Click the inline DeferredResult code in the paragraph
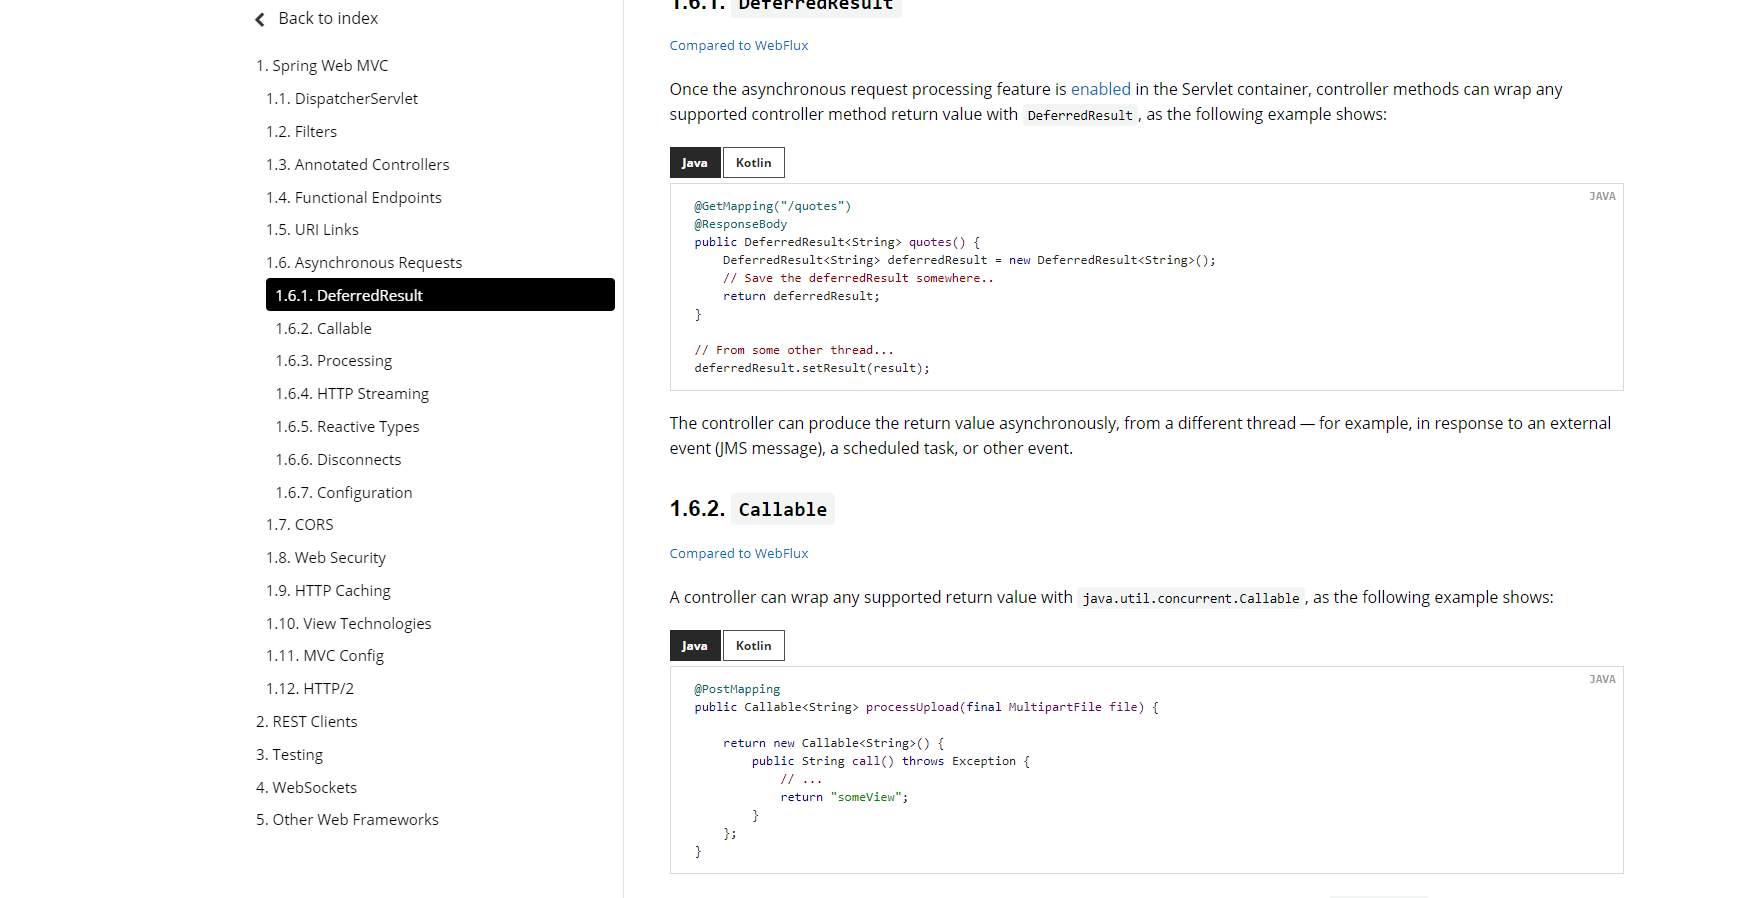Screen dimensions: 1759x898 pyautogui.click(x=1080, y=116)
